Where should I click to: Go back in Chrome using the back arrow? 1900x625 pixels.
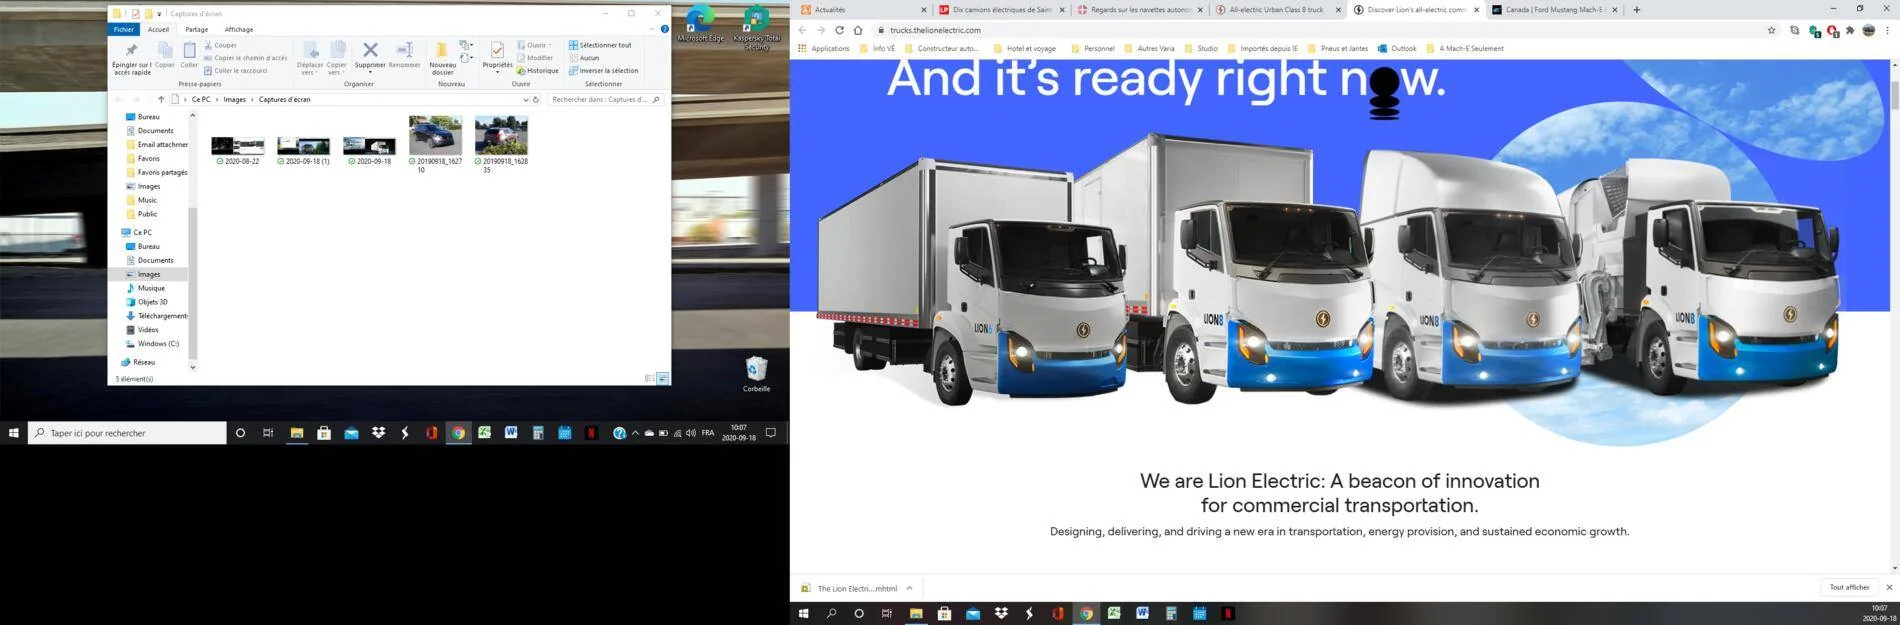(802, 30)
